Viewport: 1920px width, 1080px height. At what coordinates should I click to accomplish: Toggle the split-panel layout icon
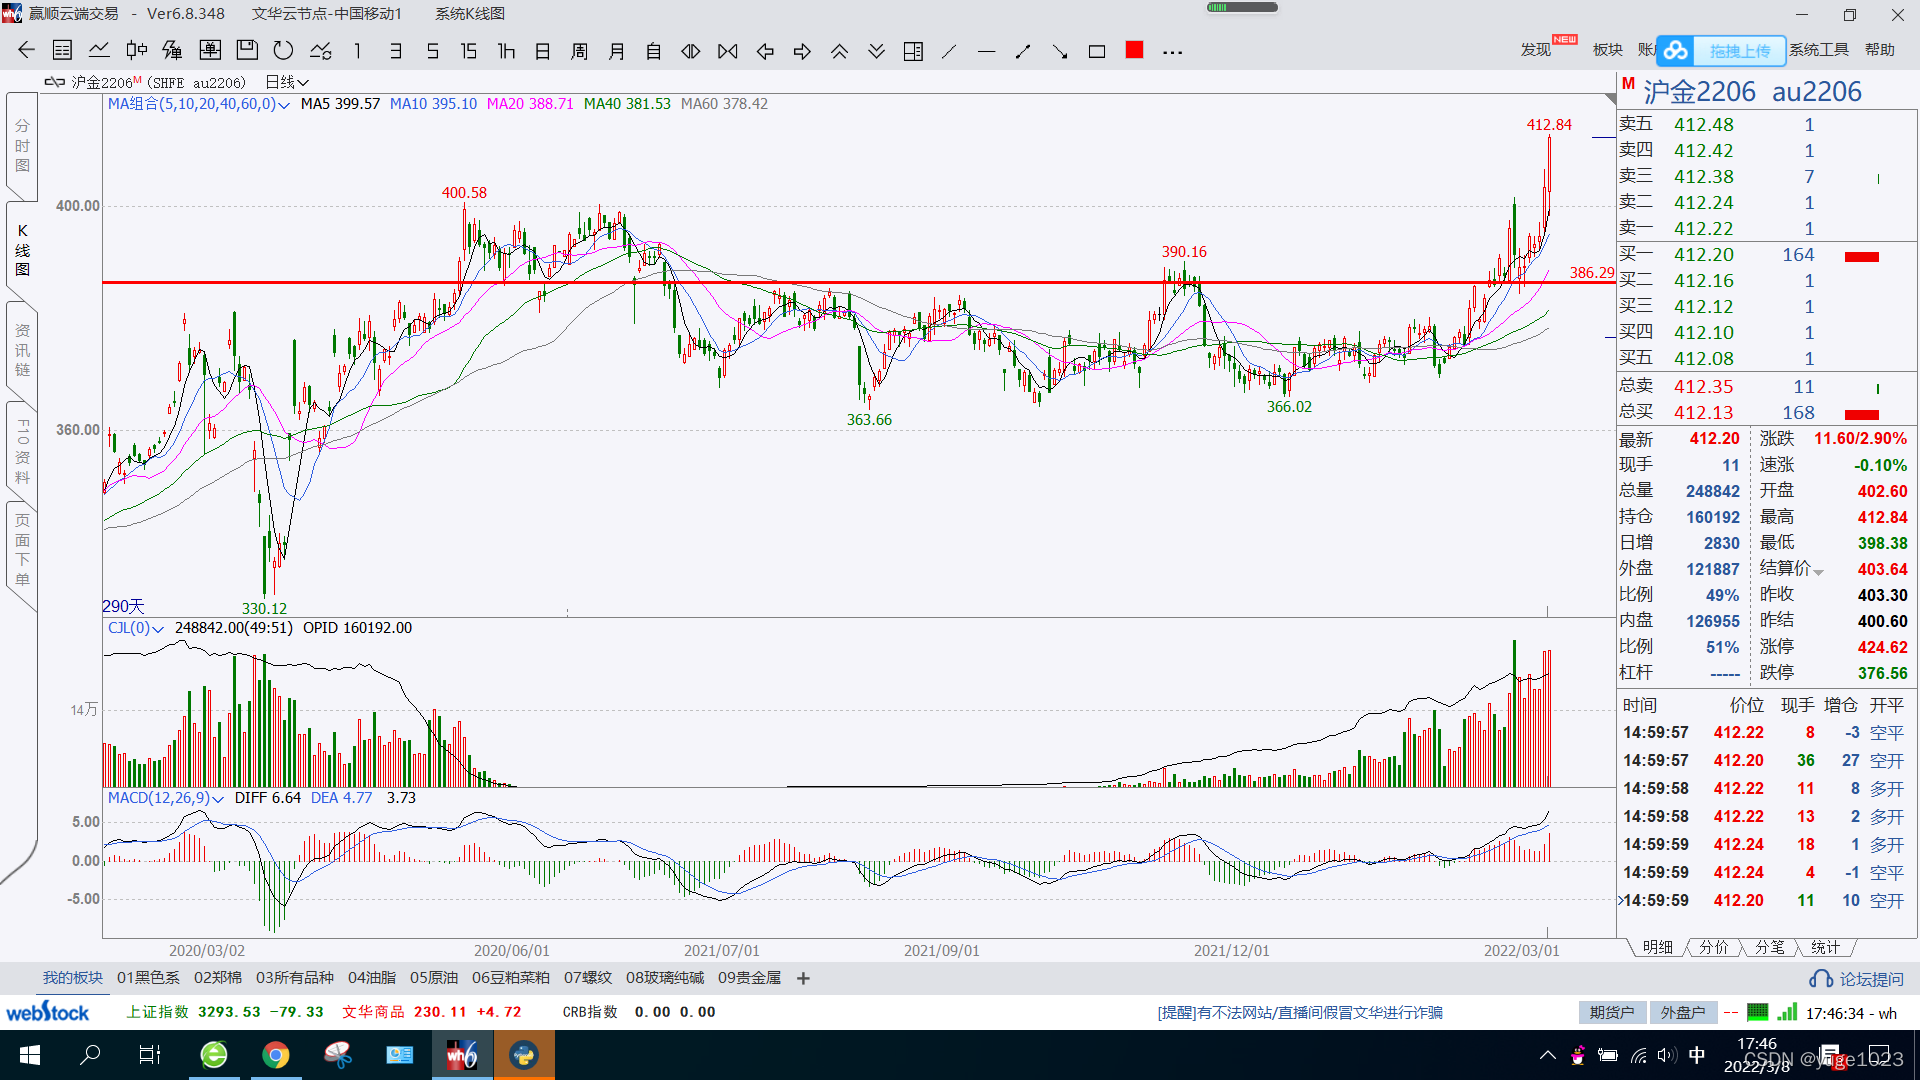913,51
